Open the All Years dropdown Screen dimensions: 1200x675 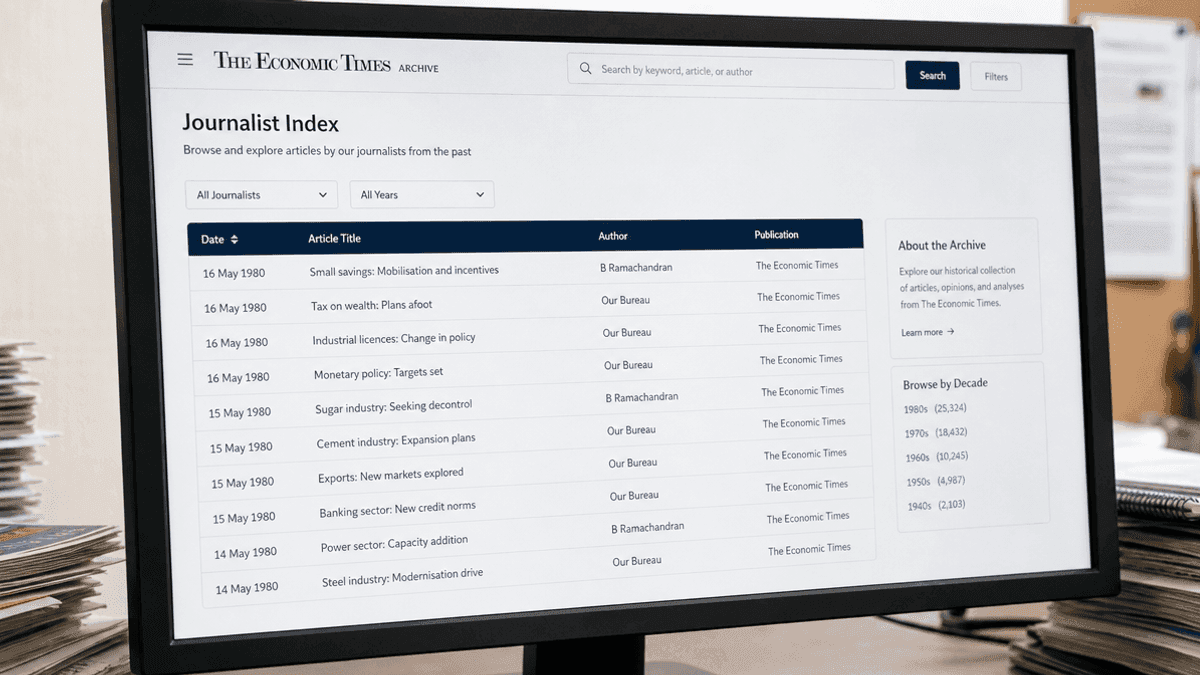tap(422, 195)
